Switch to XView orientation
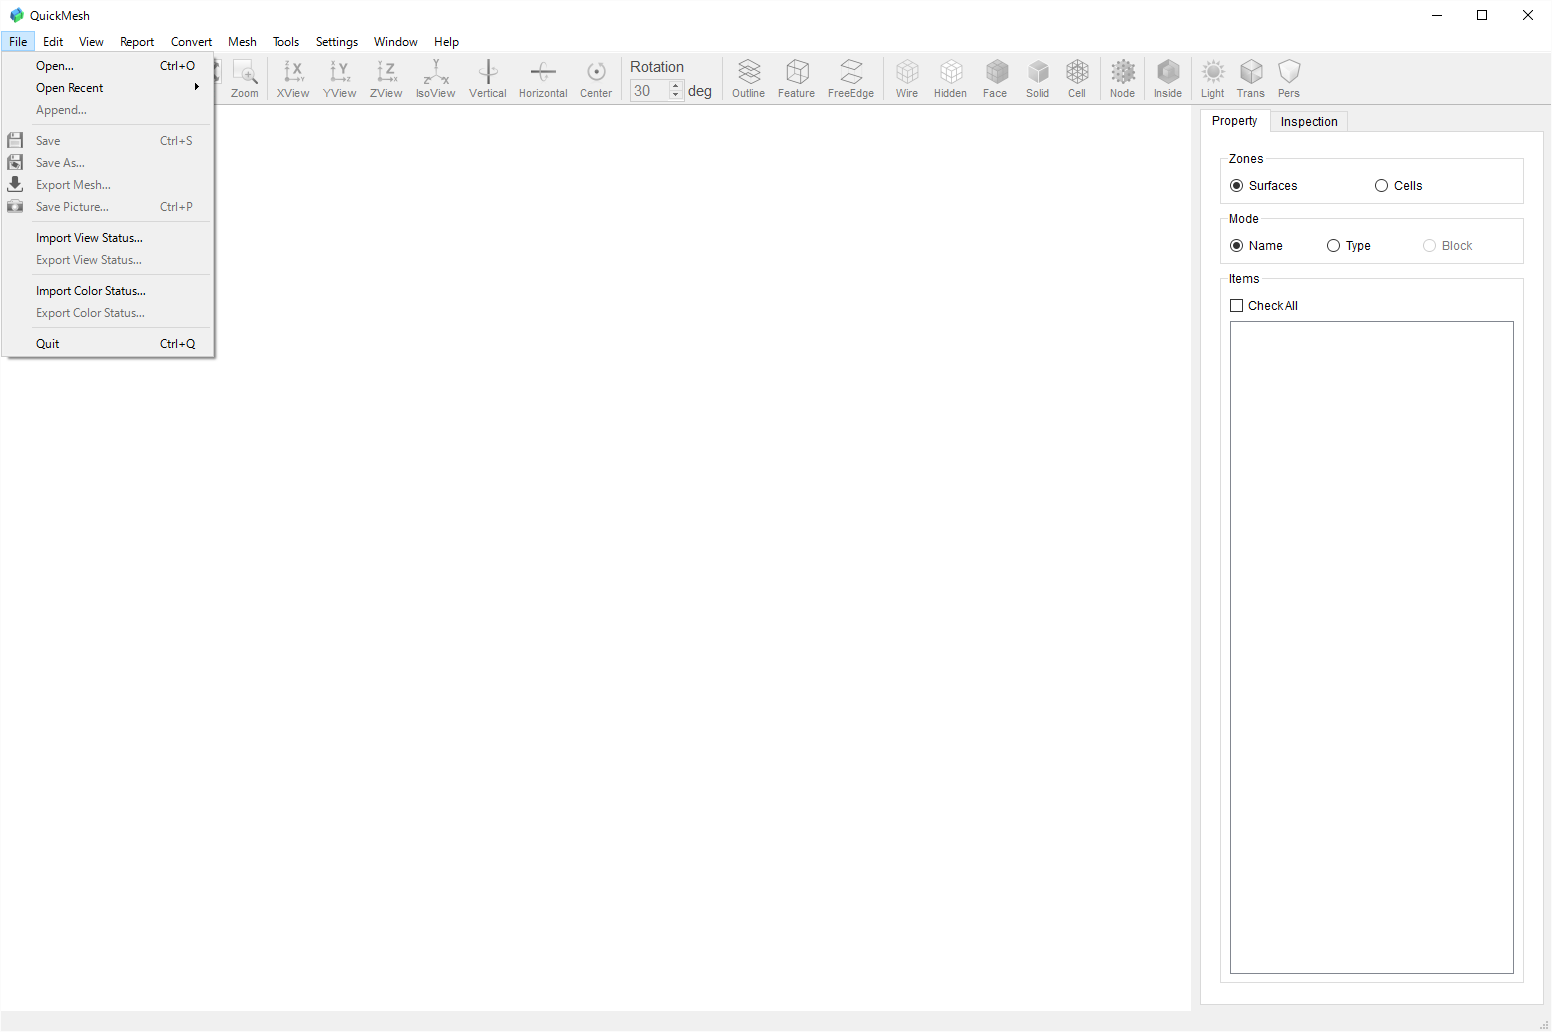 click(x=293, y=78)
